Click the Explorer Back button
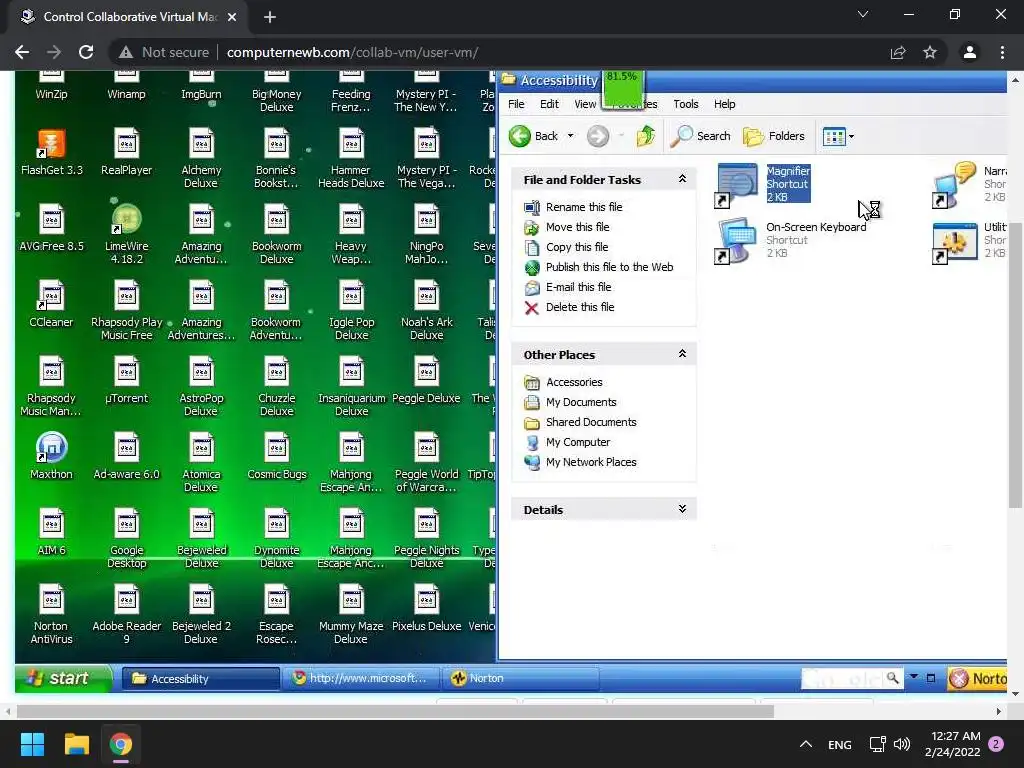The image size is (1024, 768). pyautogui.click(x=534, y=136)
